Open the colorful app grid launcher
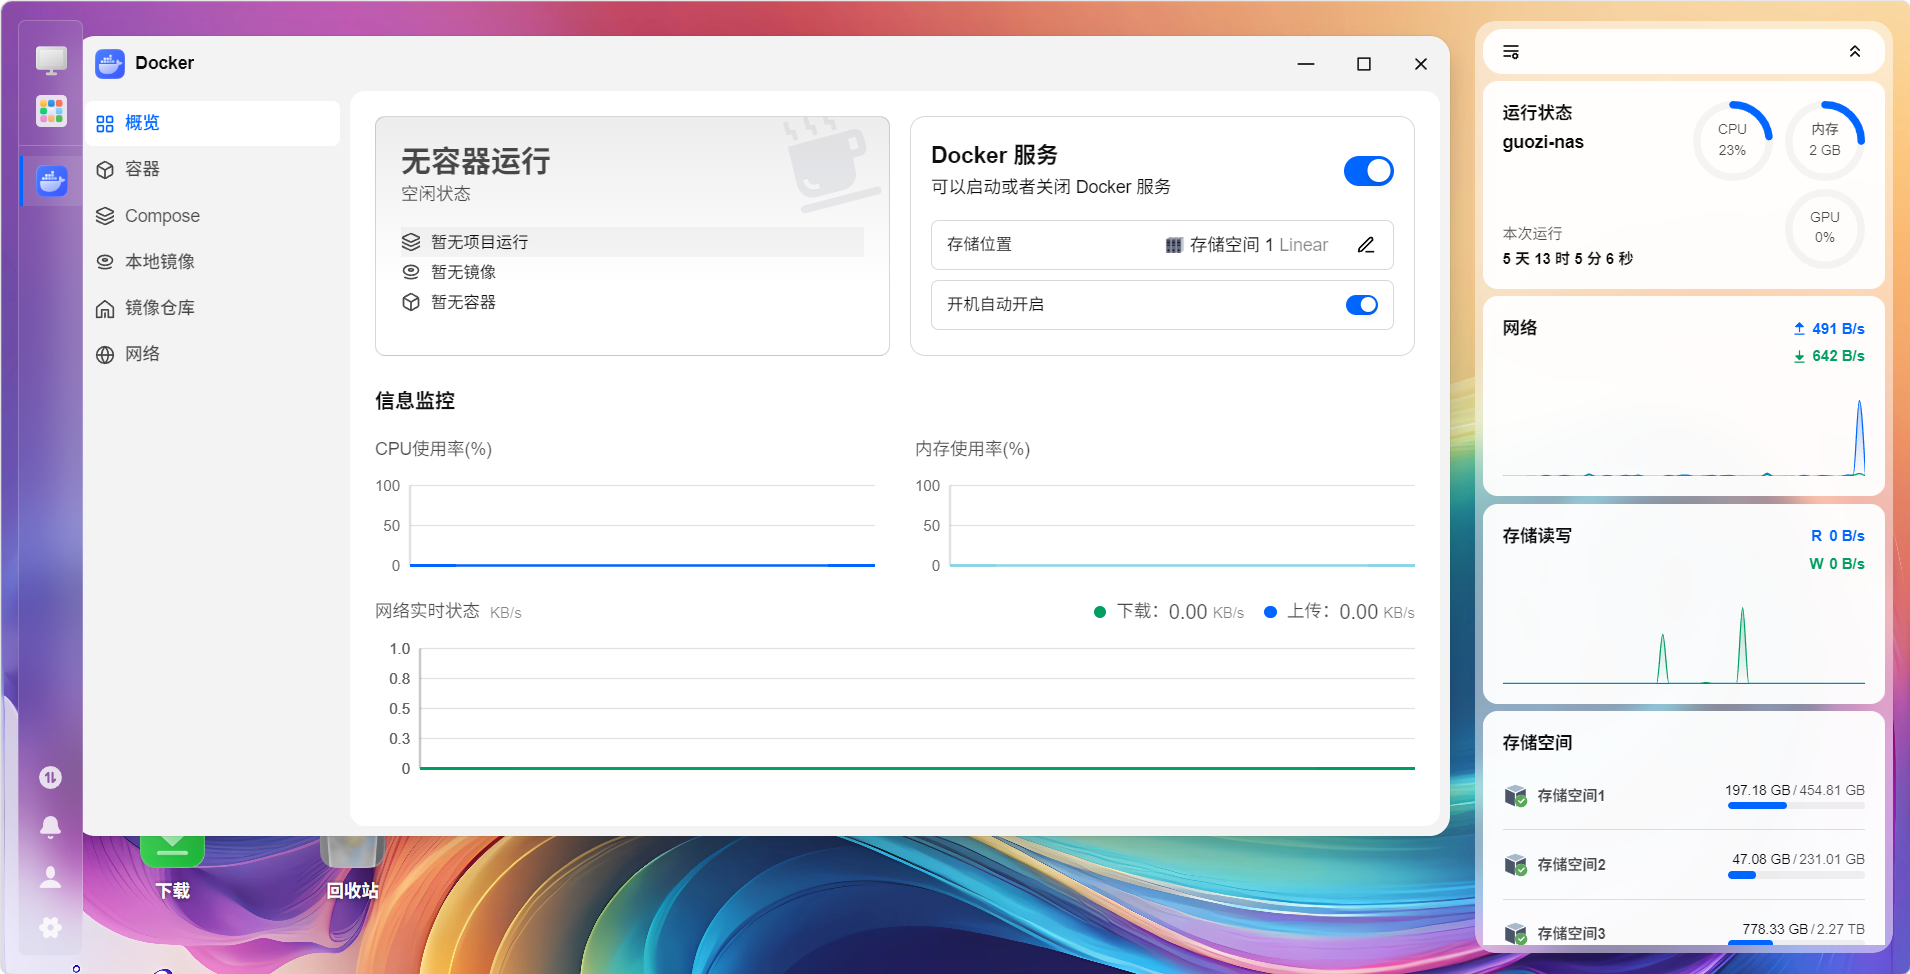This screenshot has width=1910, height=974. (51, 111)
